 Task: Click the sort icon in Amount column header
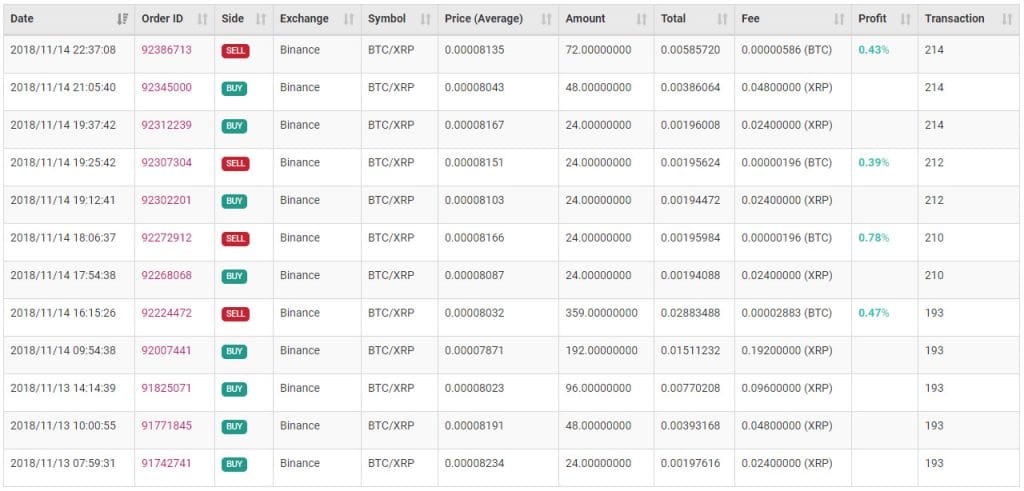(642, 19)
